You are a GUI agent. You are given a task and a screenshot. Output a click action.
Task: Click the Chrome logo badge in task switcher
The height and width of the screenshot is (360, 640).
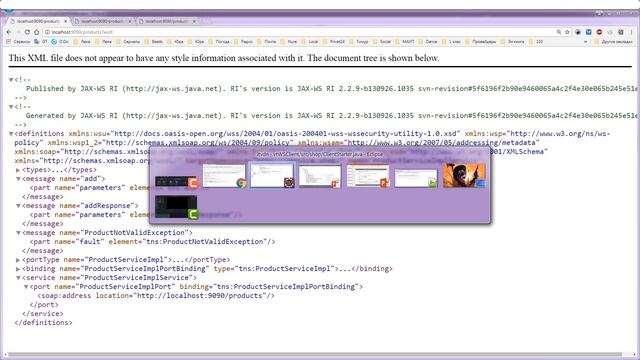pos(241,183)
